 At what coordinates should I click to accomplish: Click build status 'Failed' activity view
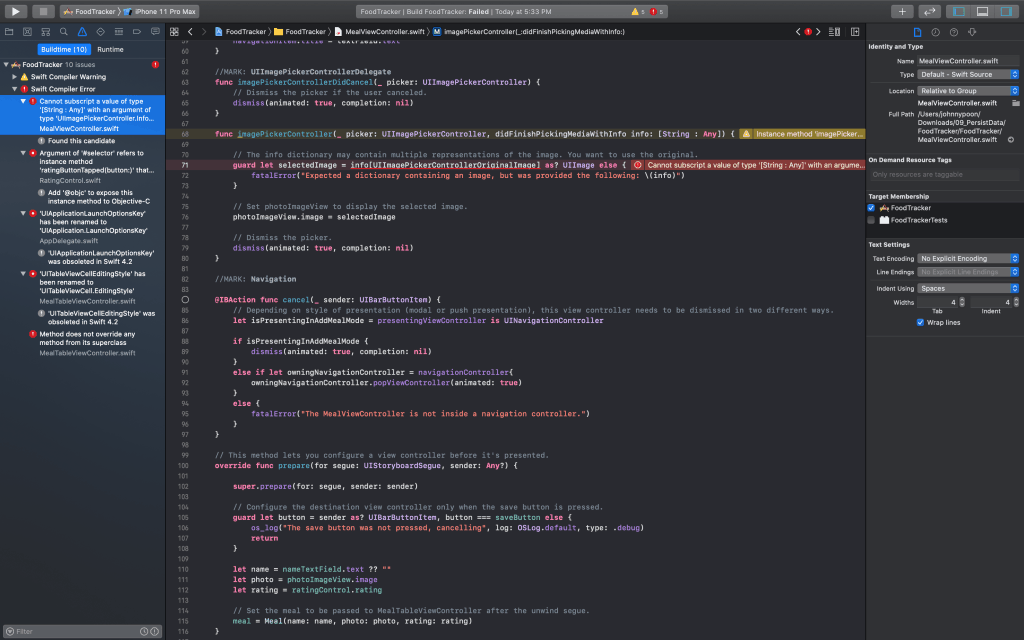click(511, 11)
